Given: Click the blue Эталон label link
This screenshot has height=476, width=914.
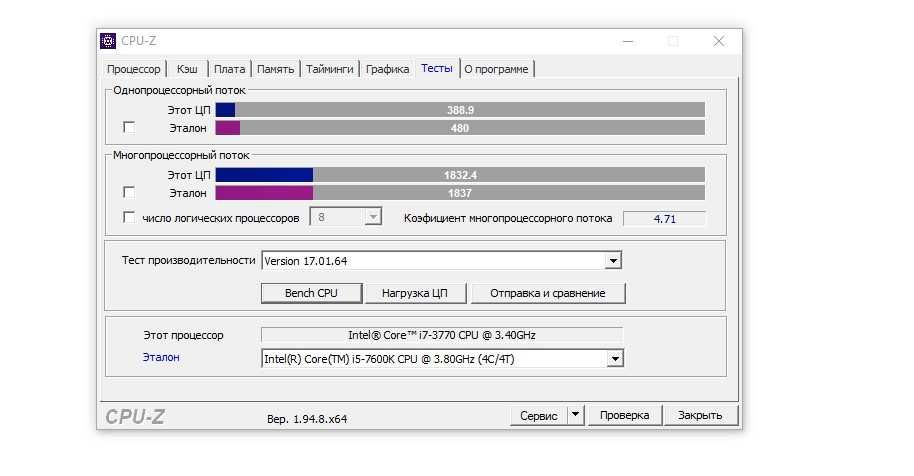Looking at the screenshot, I should [x=161, y=357].
